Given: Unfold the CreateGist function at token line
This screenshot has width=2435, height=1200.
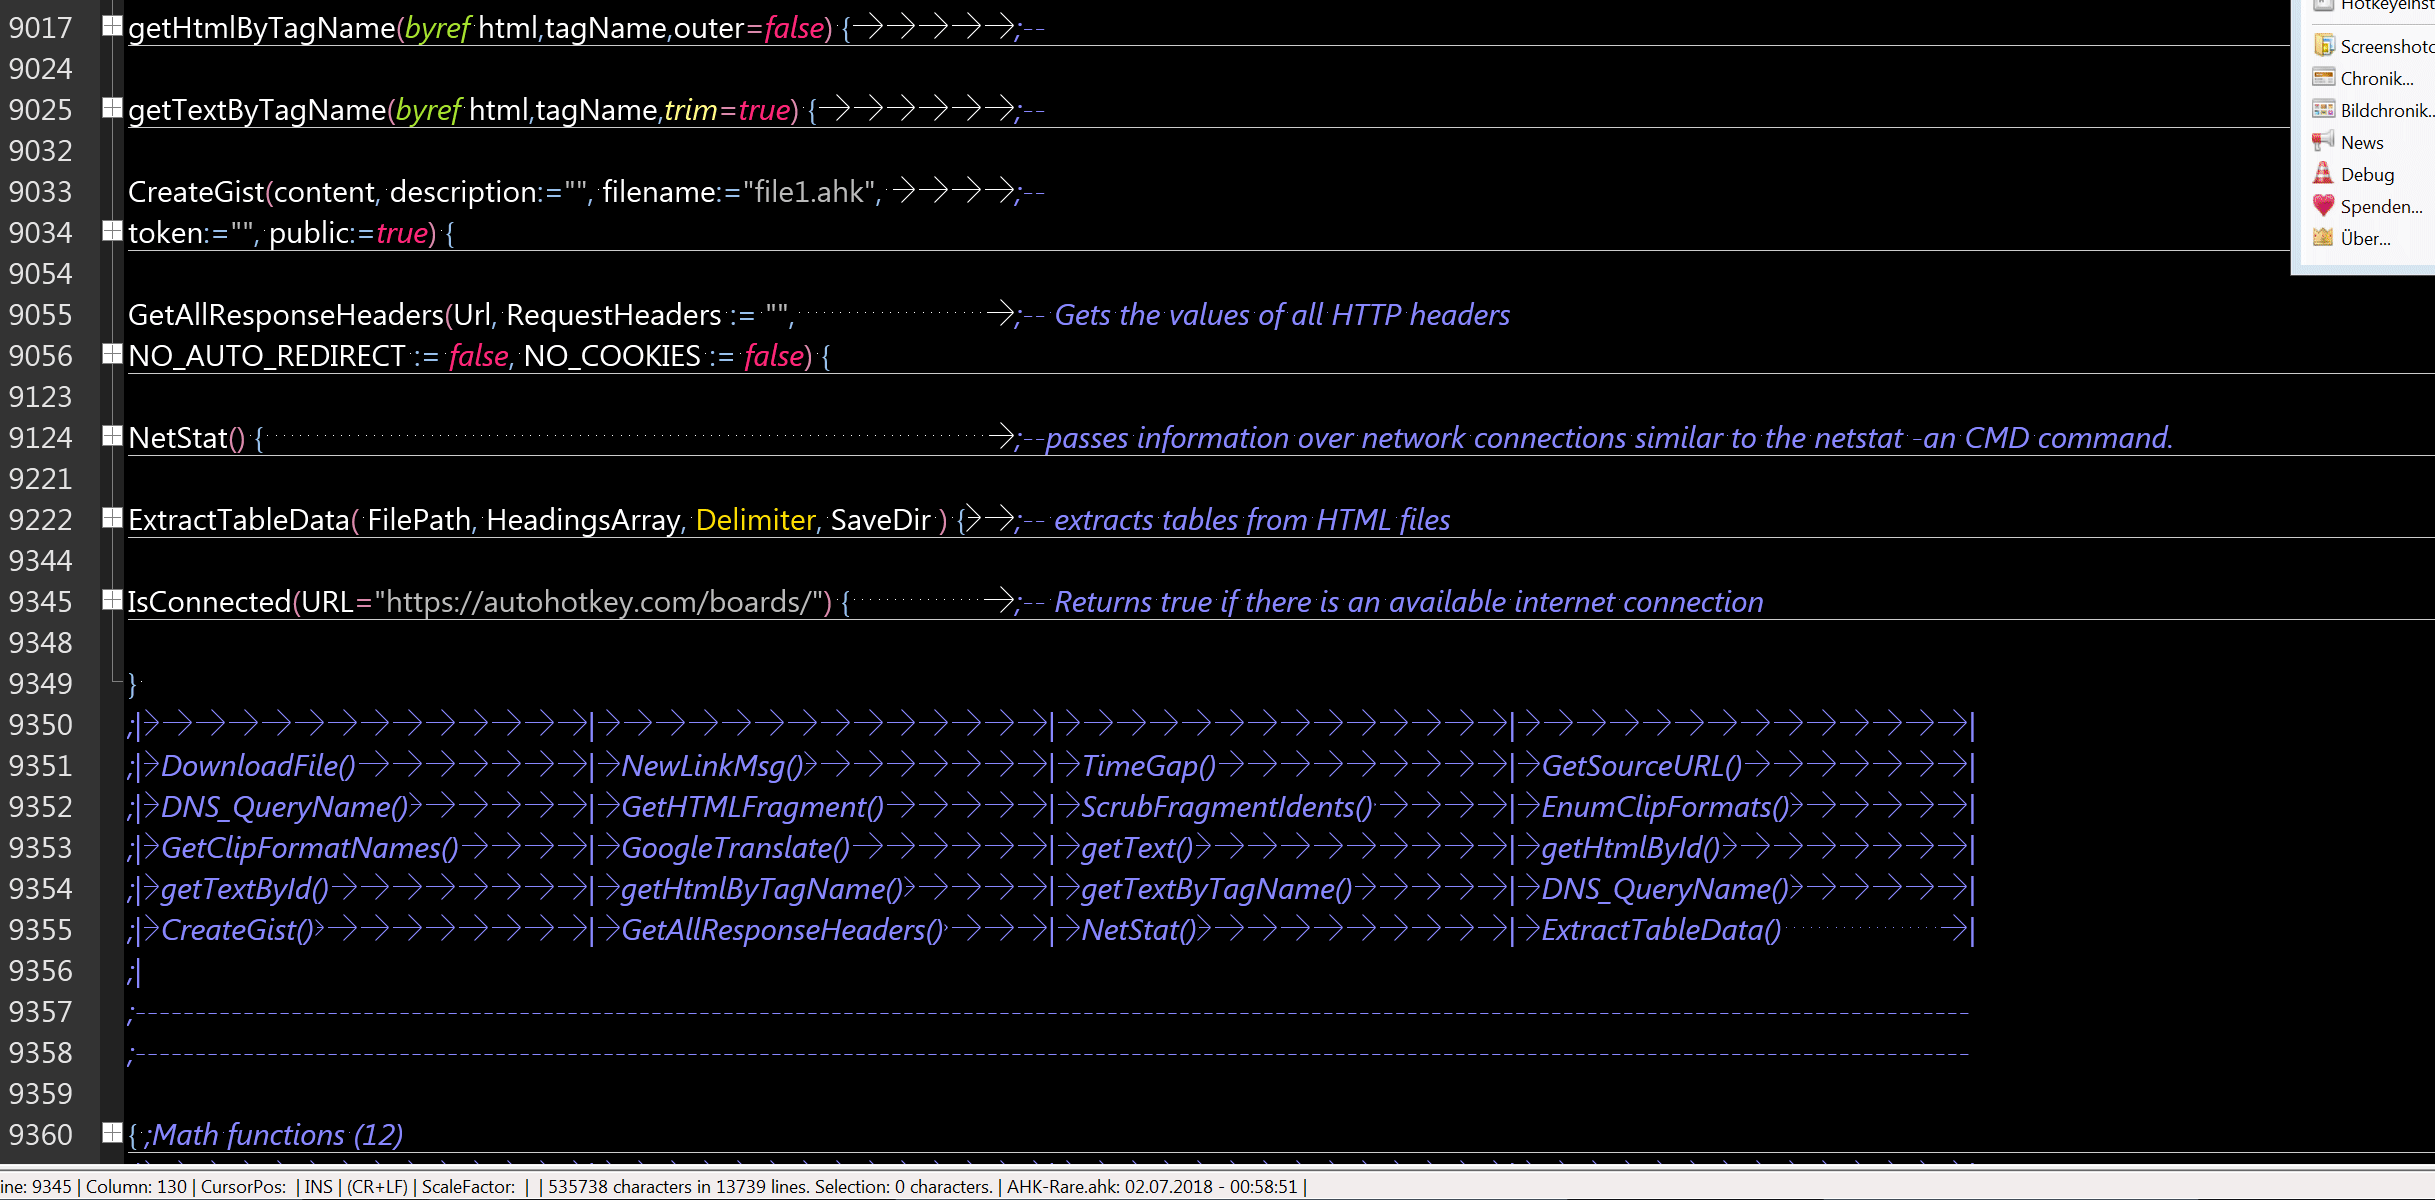Looking at the screenshot, I should tap(112, 231).
